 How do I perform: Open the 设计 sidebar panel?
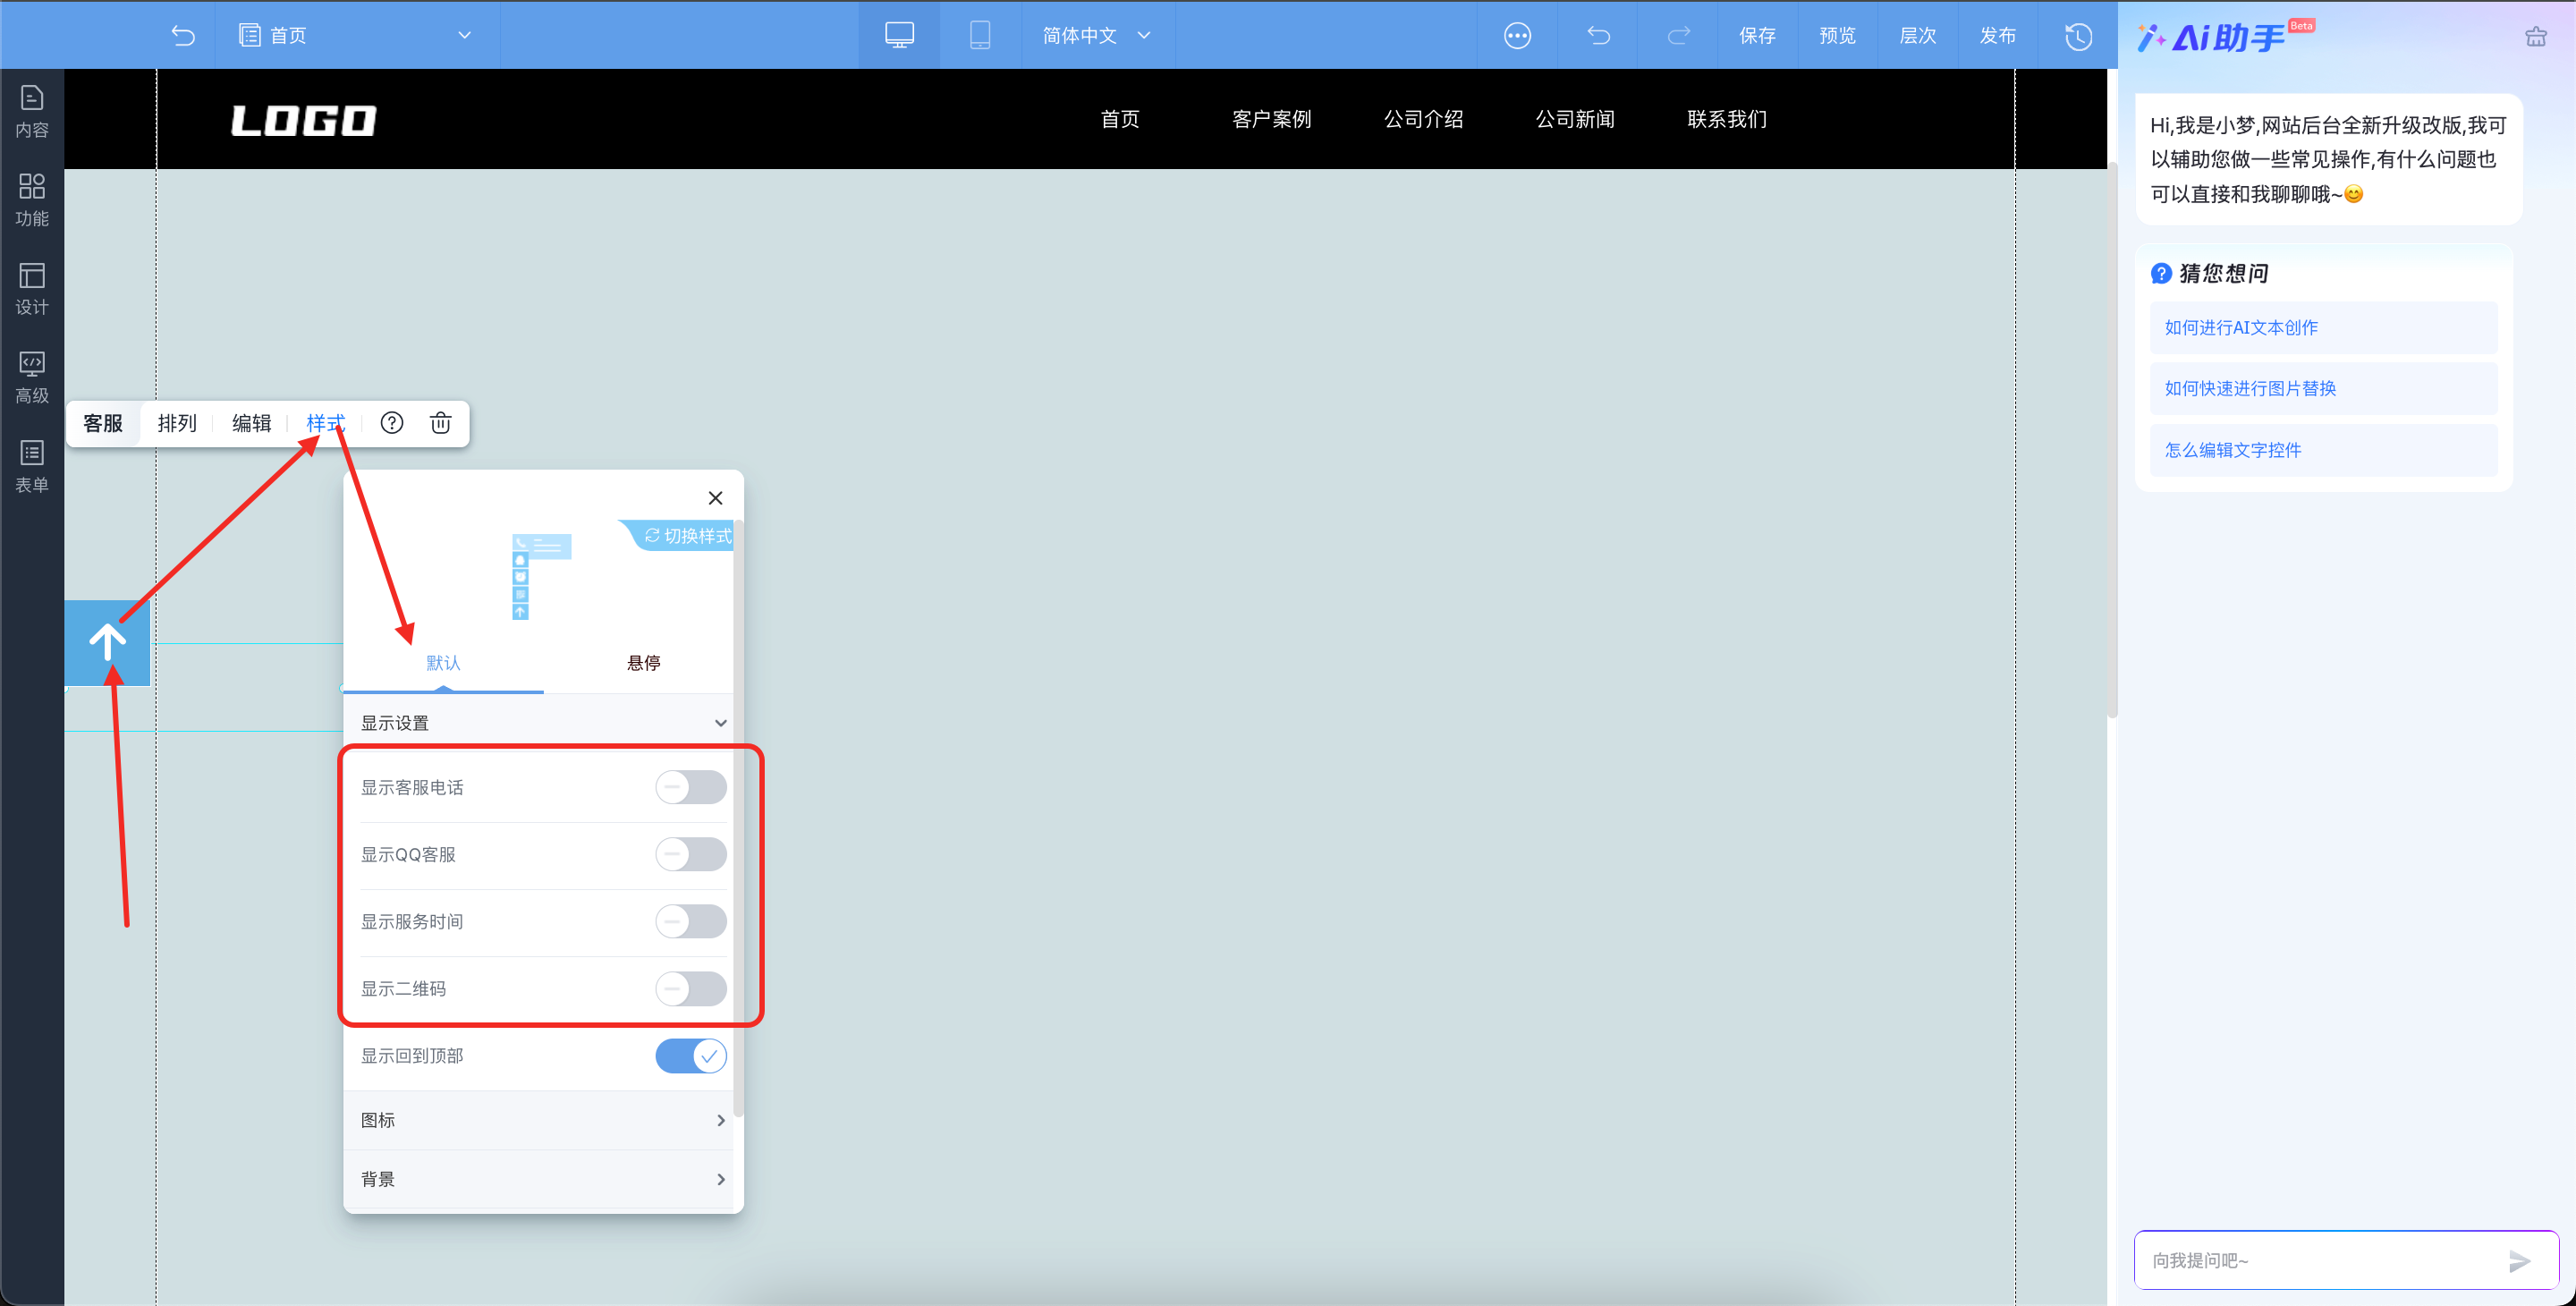32,289
